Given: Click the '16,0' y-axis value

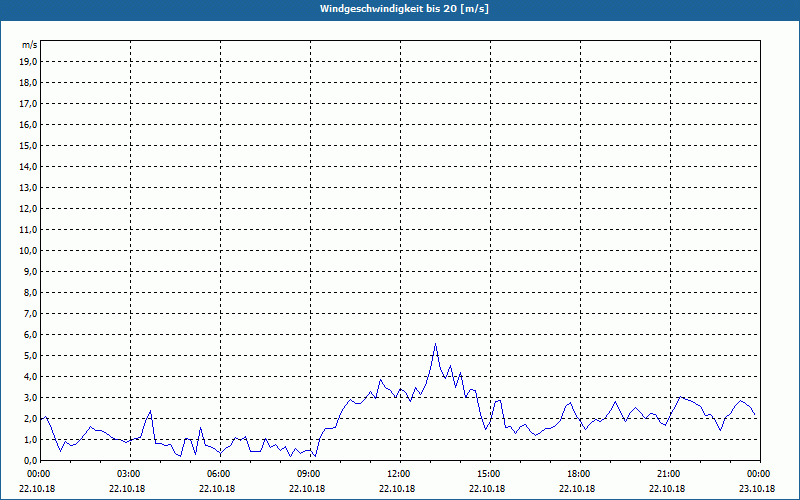Looking at the screenshot, I should coord(28,124).
